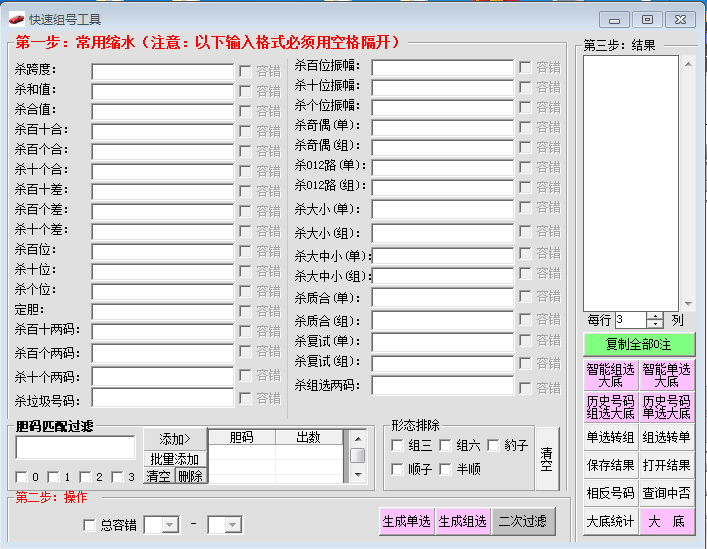Click 智能组选大底 button
Screen dimensions: 707x549
tap(611, 375)
